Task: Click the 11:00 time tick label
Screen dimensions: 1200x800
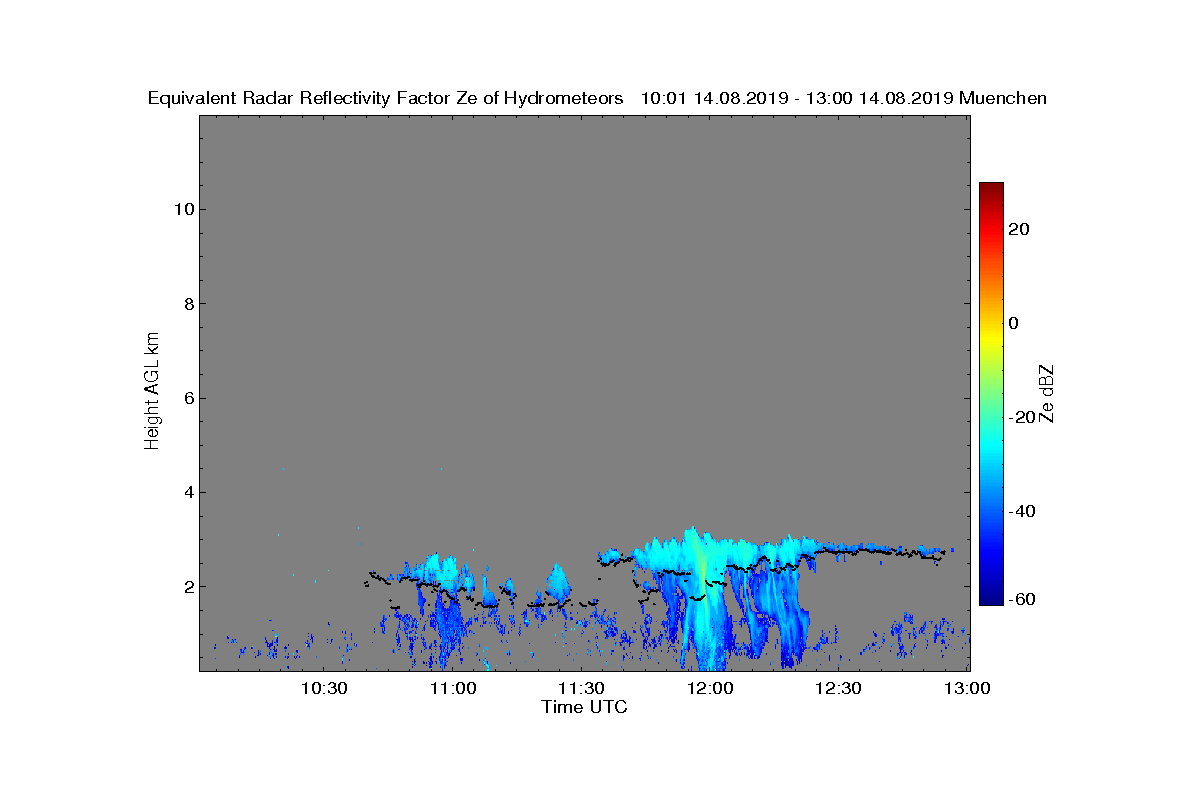Action: pos(453,688)
